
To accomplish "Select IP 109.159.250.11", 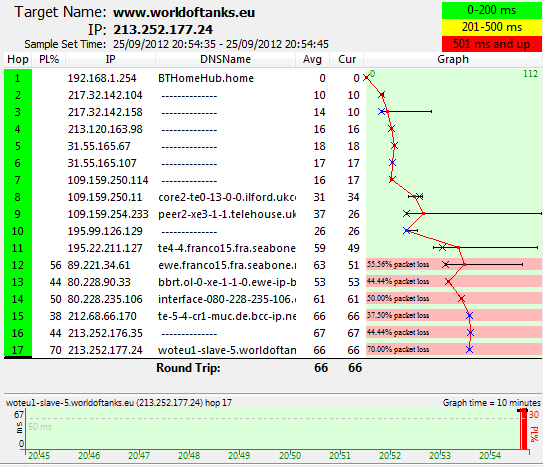I will pos(105,197).
